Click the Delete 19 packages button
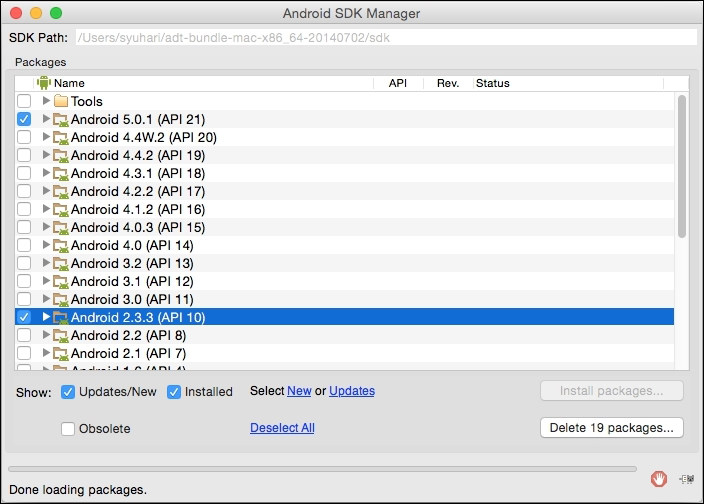The width and height of the screenshot is (704, 504). [611, 428]
